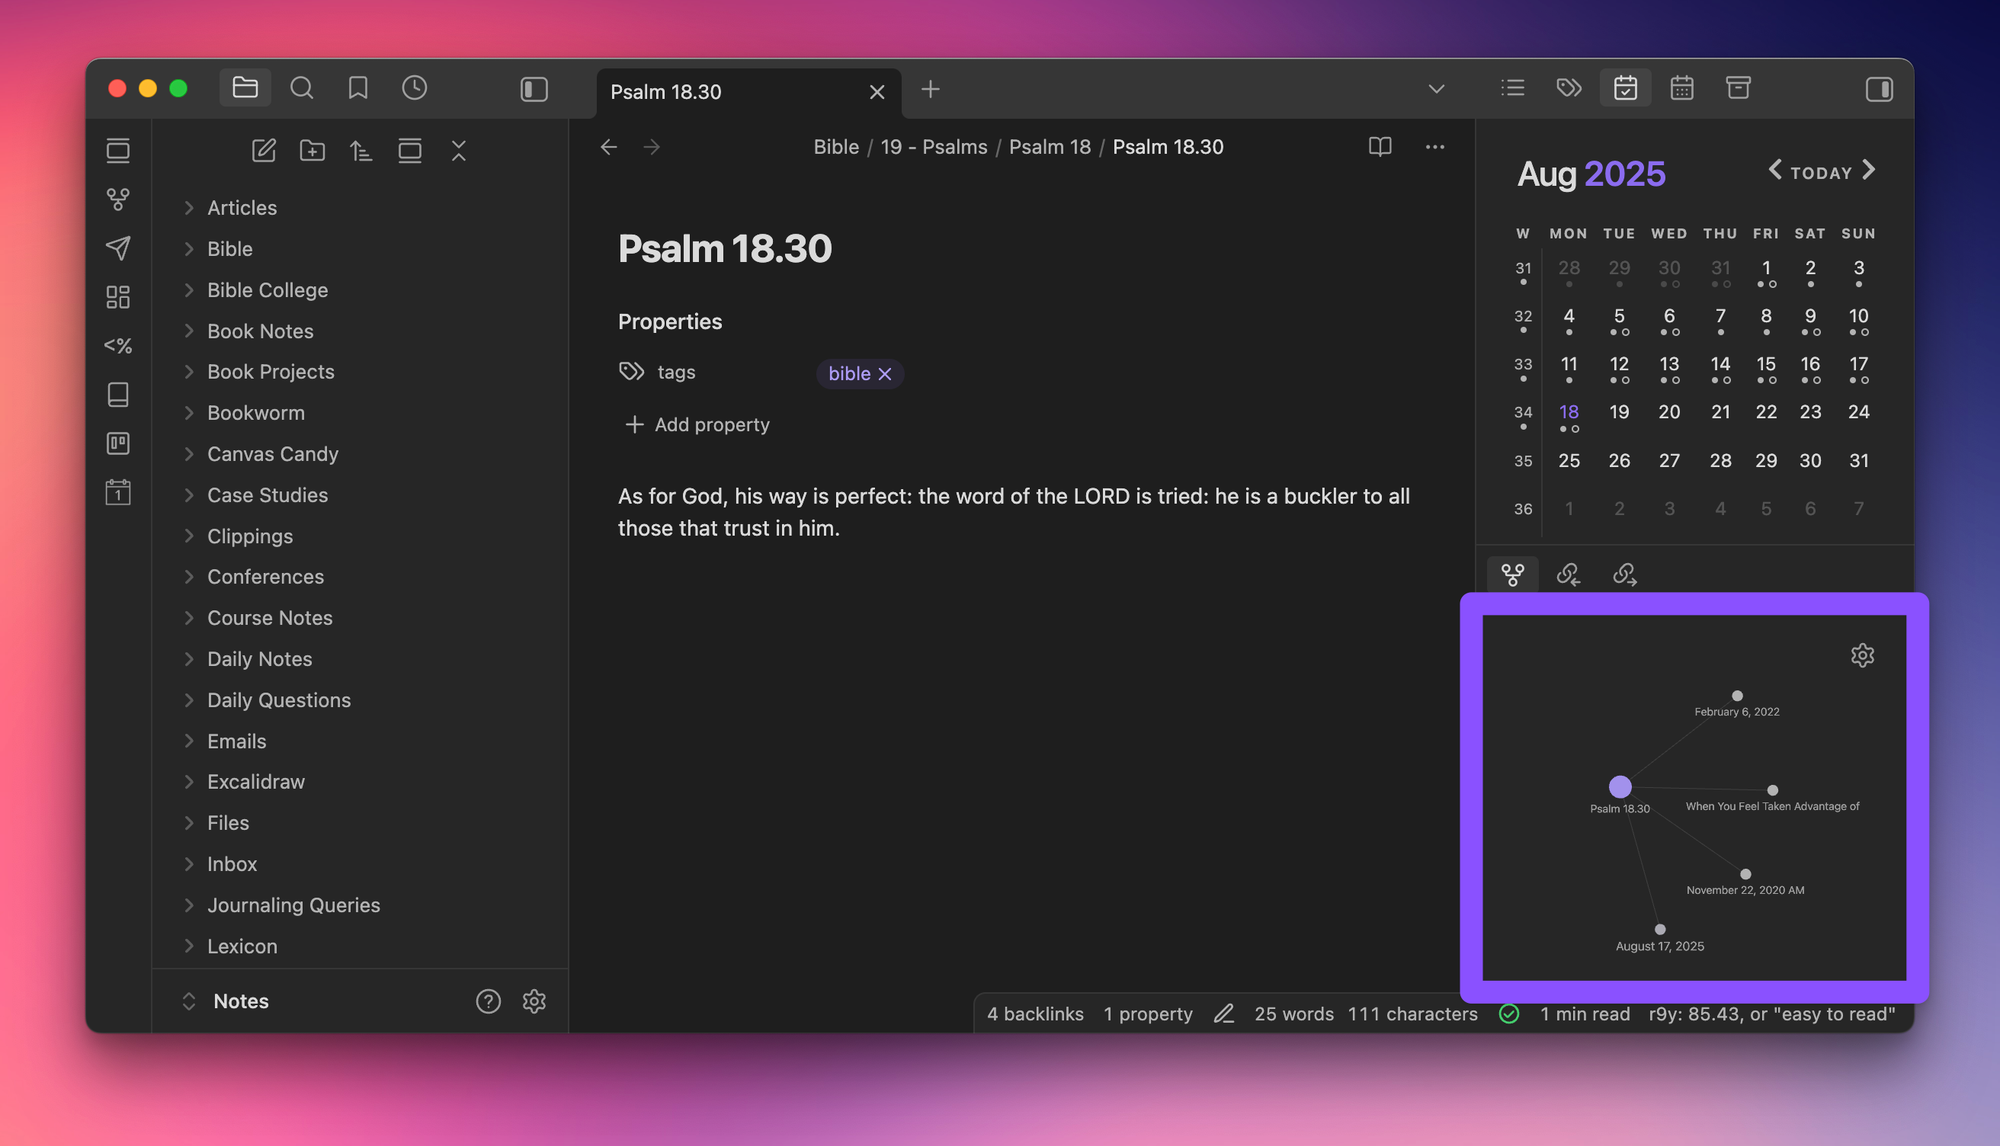Open the tags pane icon
Image resolution: width=2000 pixels, height=1146 pixels.
pyautogui.click(x=1569, y=88)
